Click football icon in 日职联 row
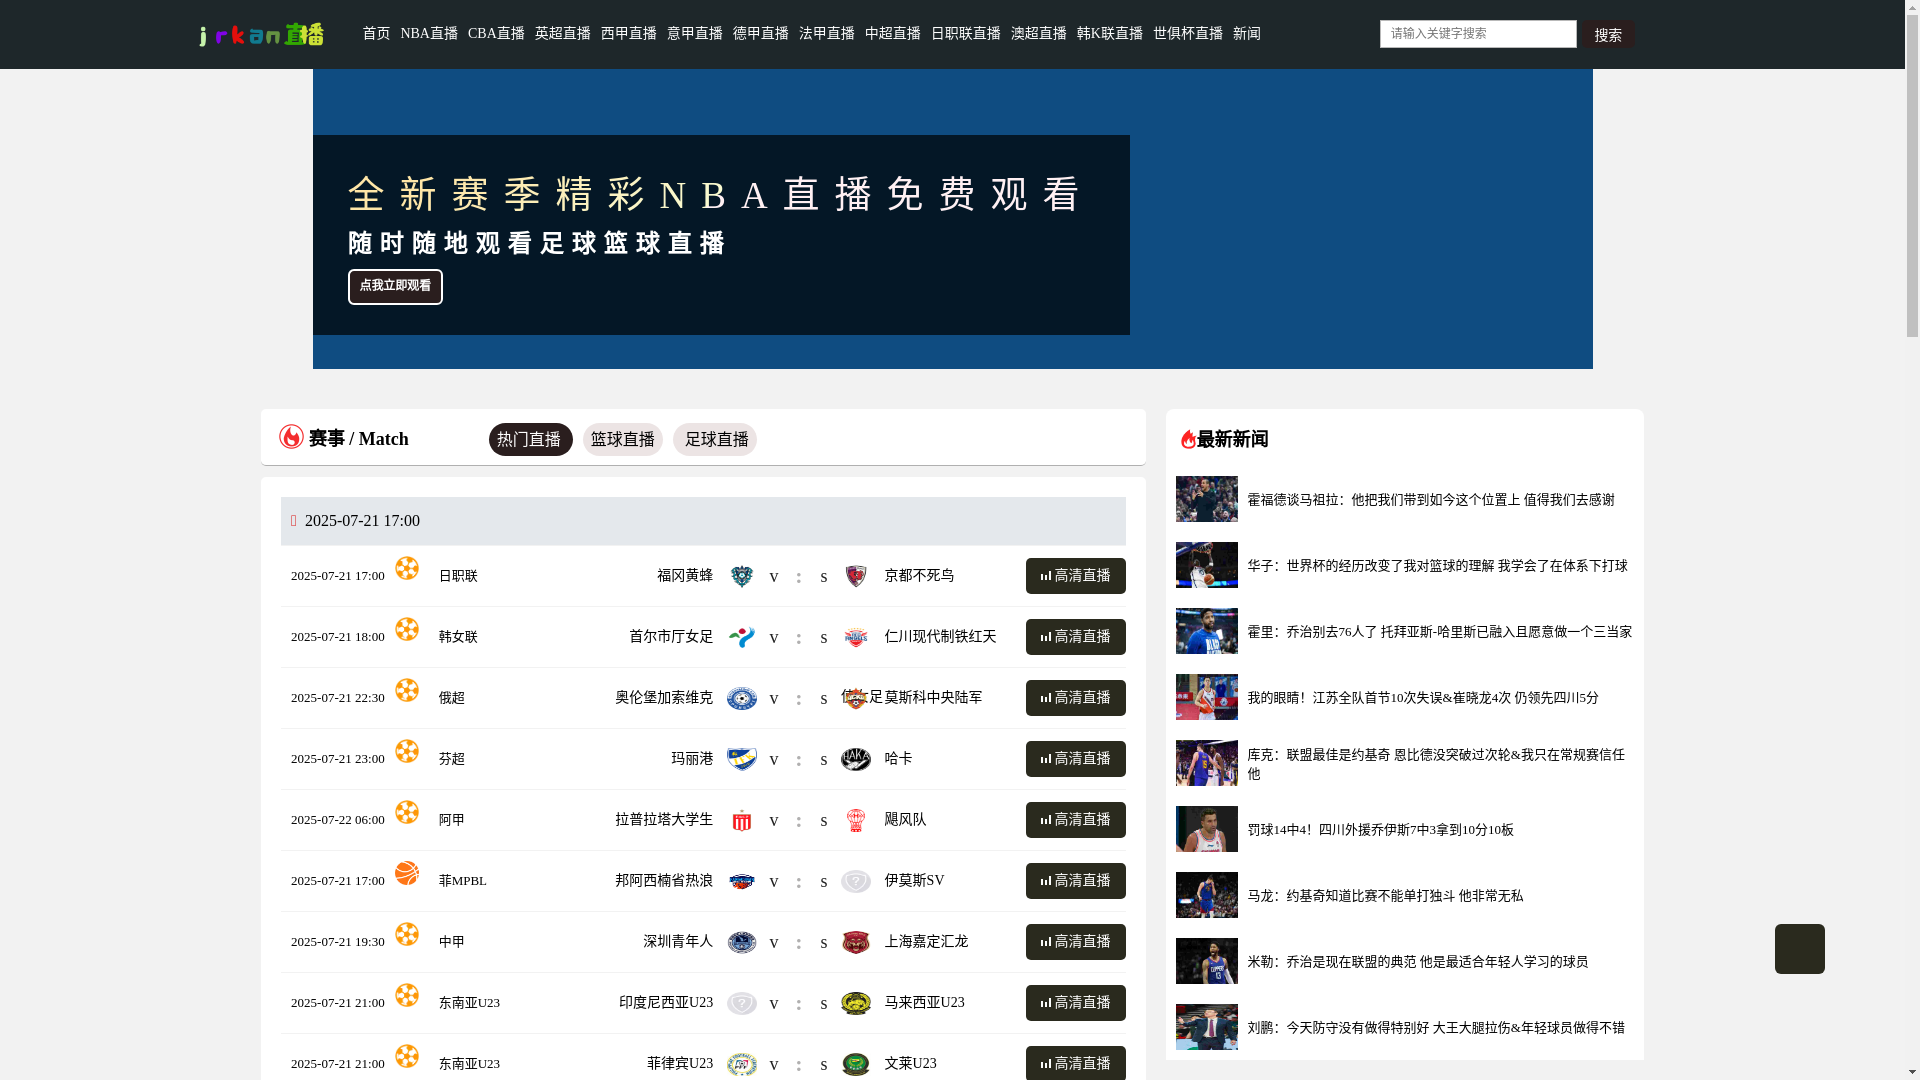Image resolution: width=1920 pixels, height=1080 pixels. click(407, 568)
